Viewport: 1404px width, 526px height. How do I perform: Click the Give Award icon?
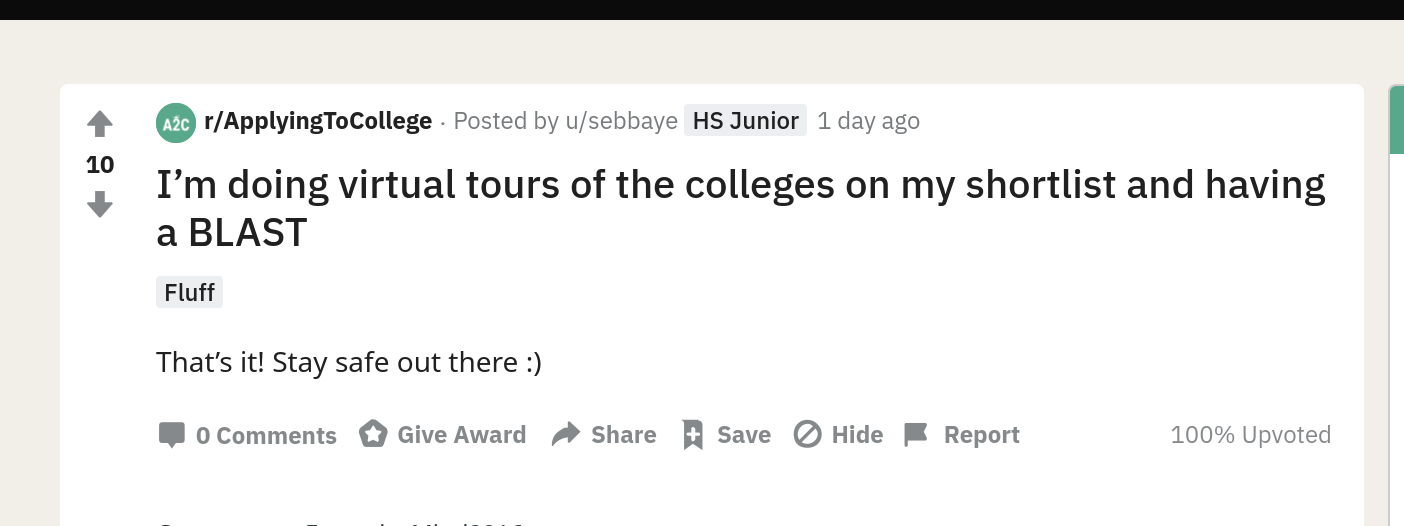(373, 434)
